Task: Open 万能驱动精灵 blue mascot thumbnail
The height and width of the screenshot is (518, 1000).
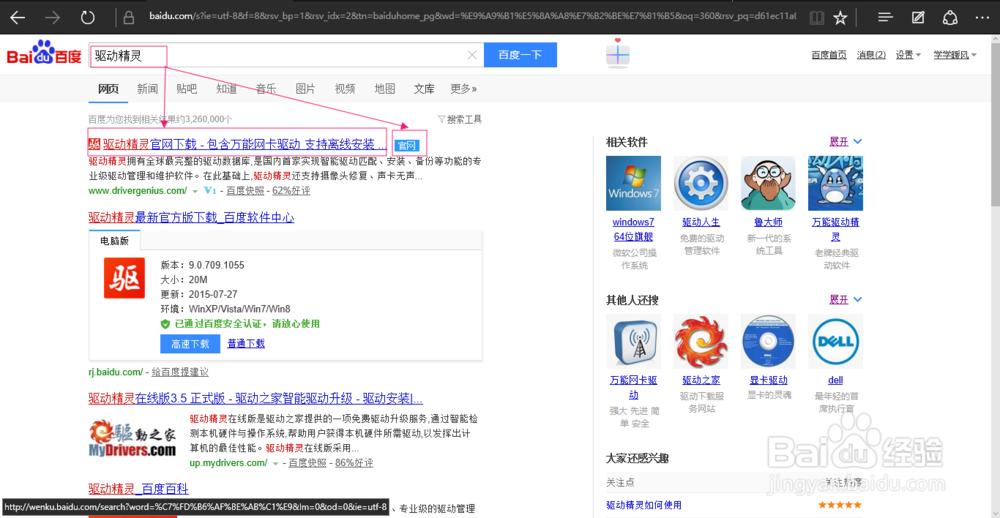Action: 835,183
